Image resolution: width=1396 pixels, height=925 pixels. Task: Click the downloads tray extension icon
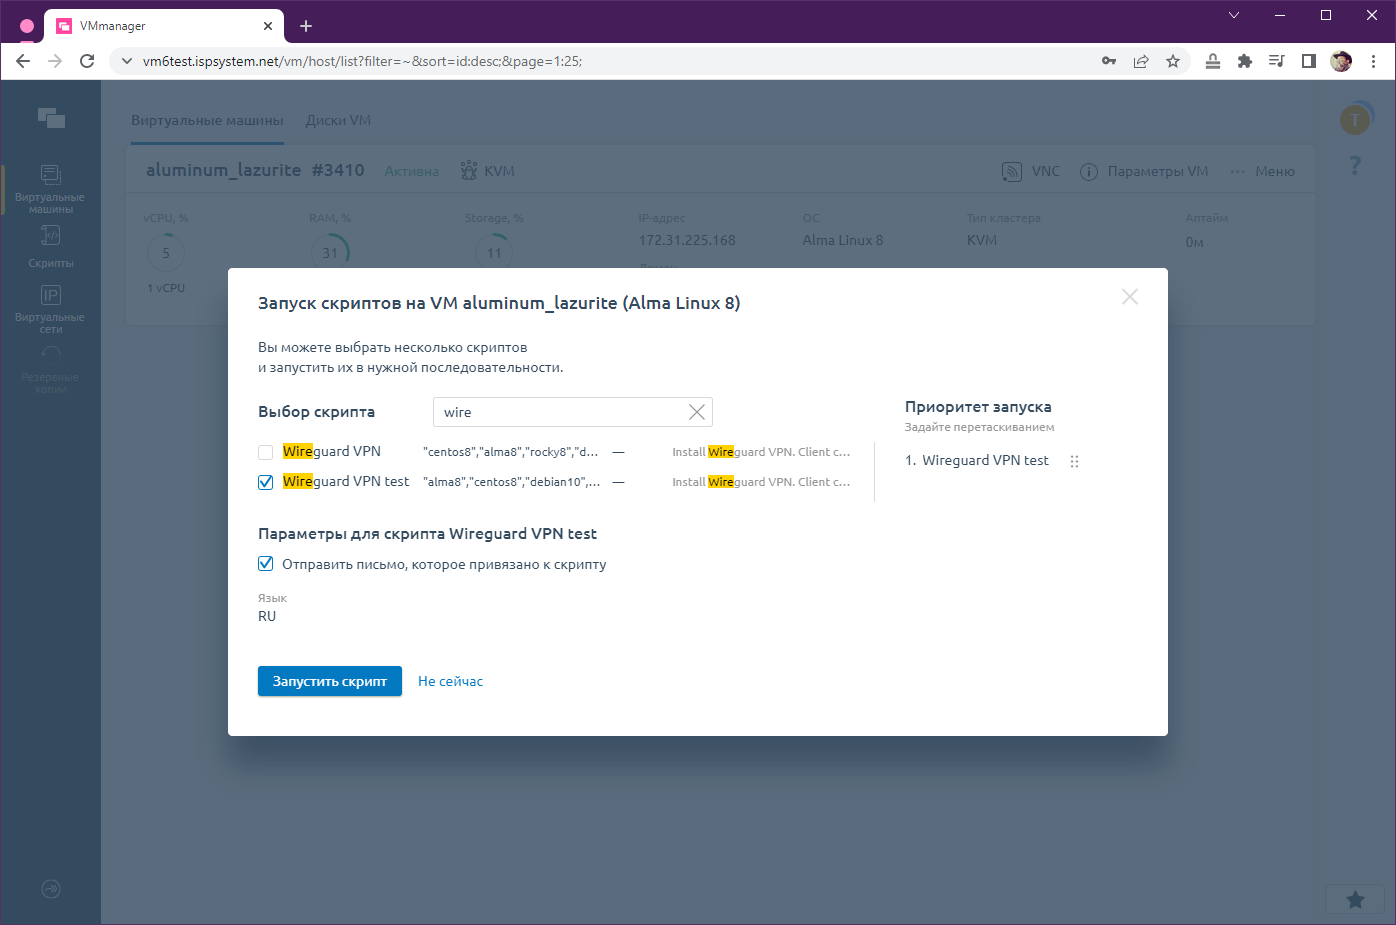point(1213,61)
